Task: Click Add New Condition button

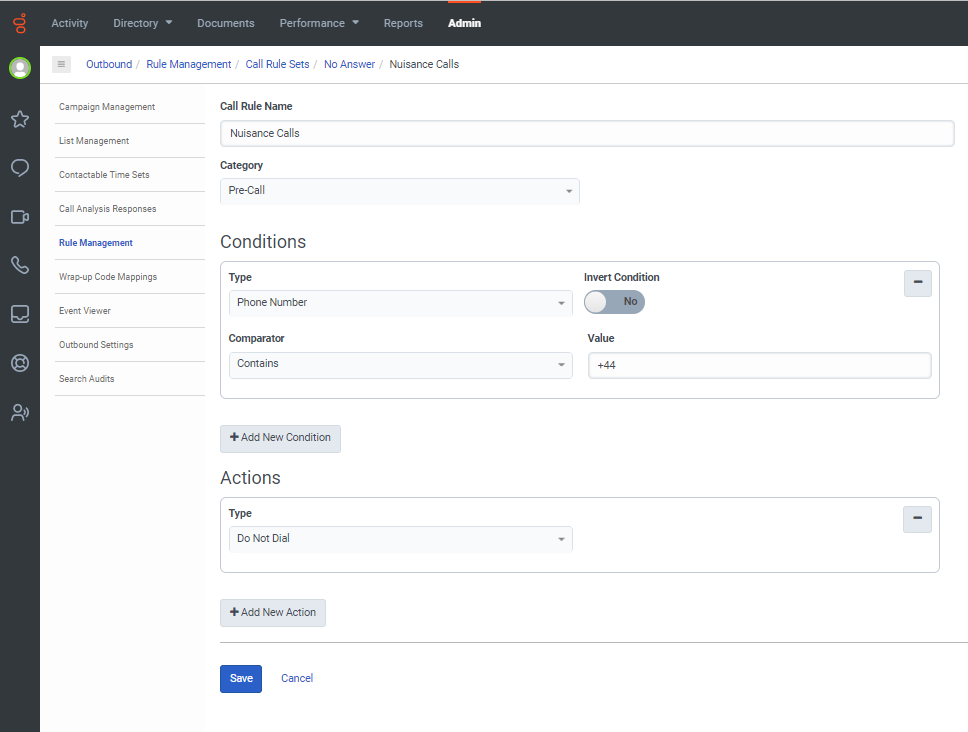Action: coord(280,438)
